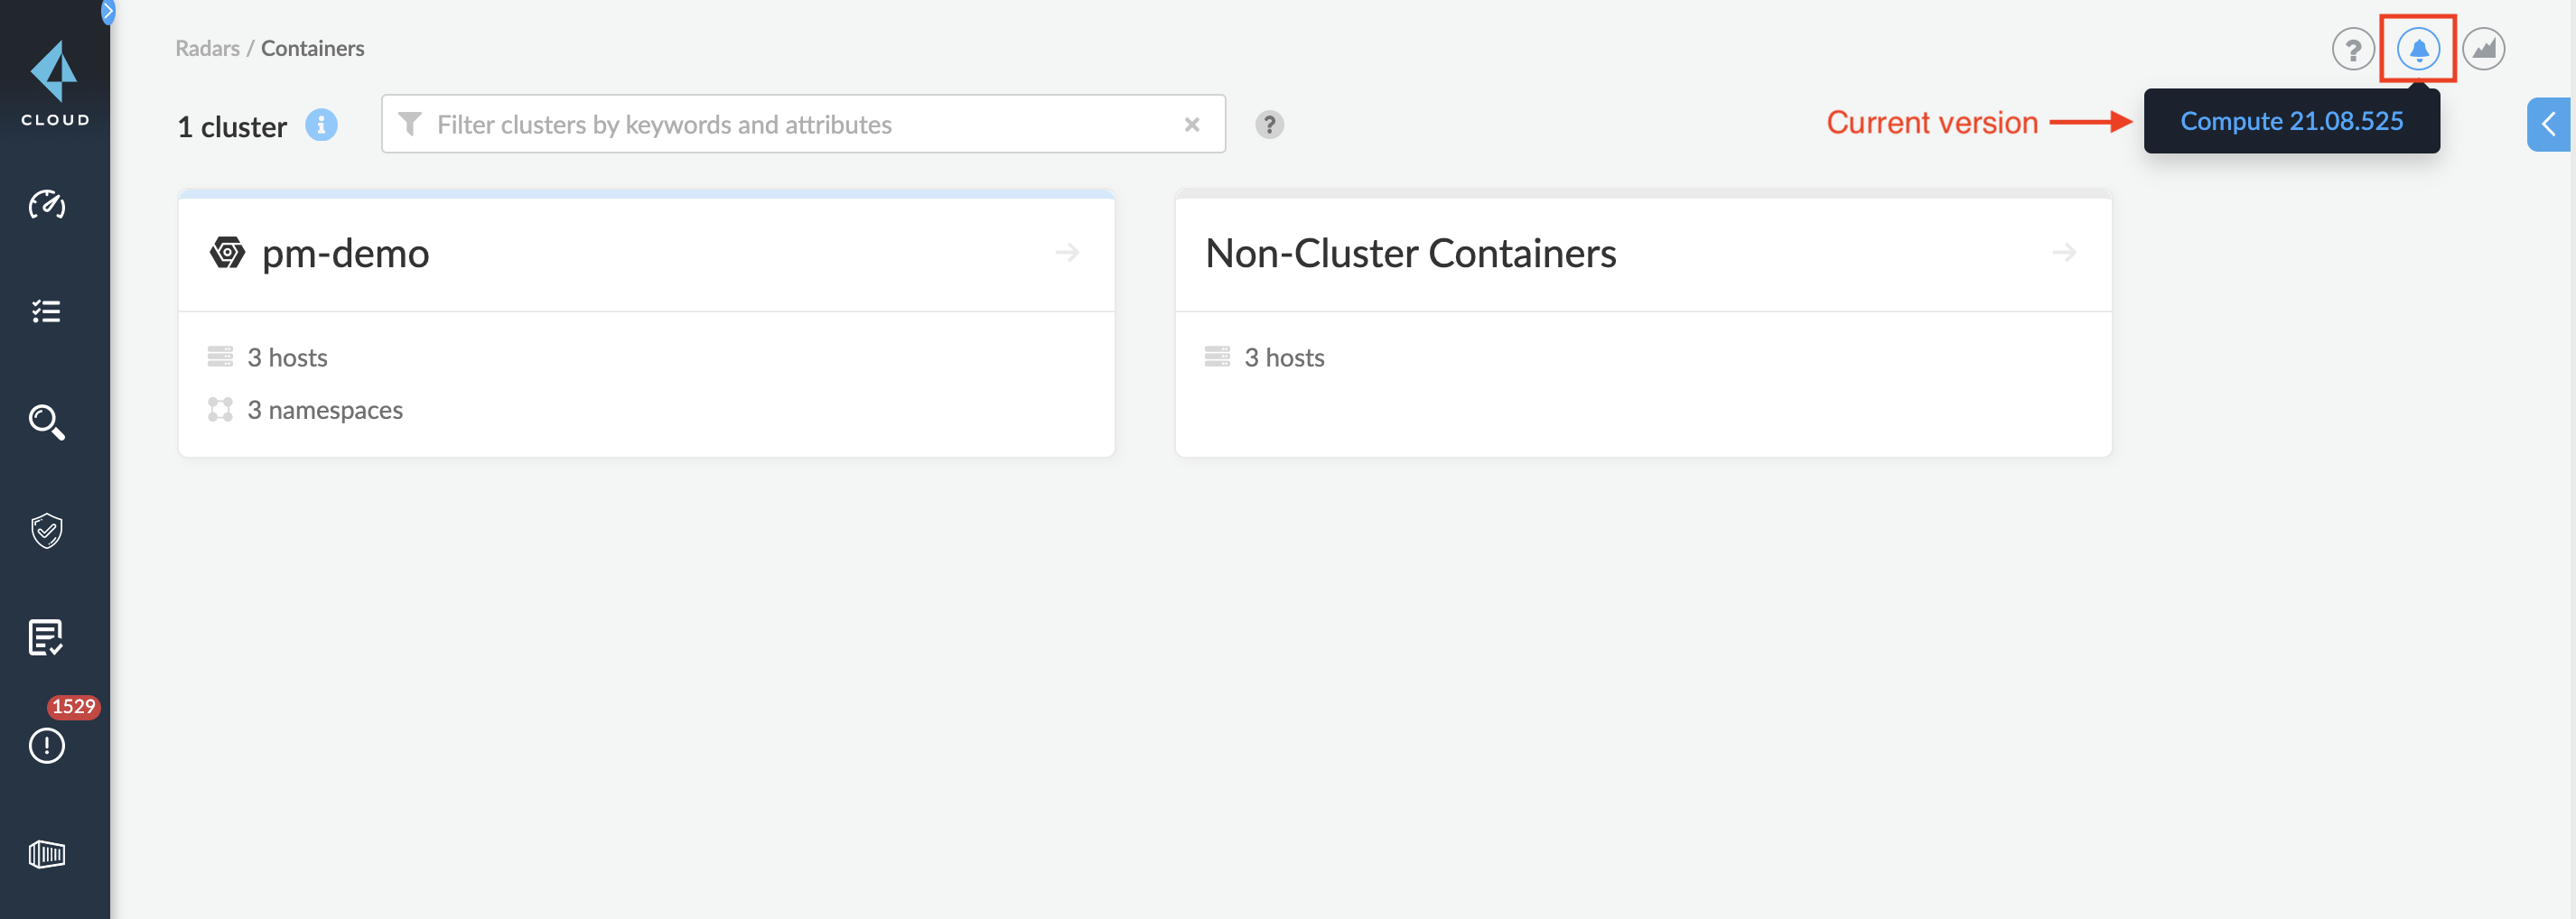The height and width of the screenshot is (919, 2576).
Task: Open the Investigate magnifier icon in sidebar
Action: click(x=47, y=422)
